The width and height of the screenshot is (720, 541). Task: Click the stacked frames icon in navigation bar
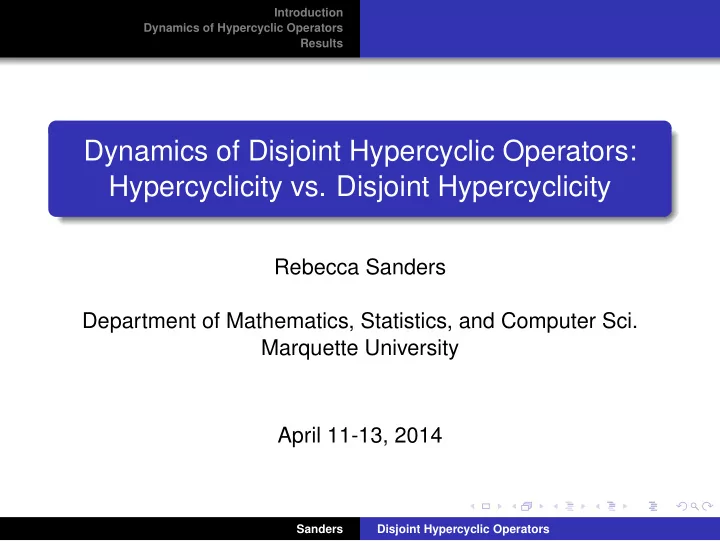[527, 506]
